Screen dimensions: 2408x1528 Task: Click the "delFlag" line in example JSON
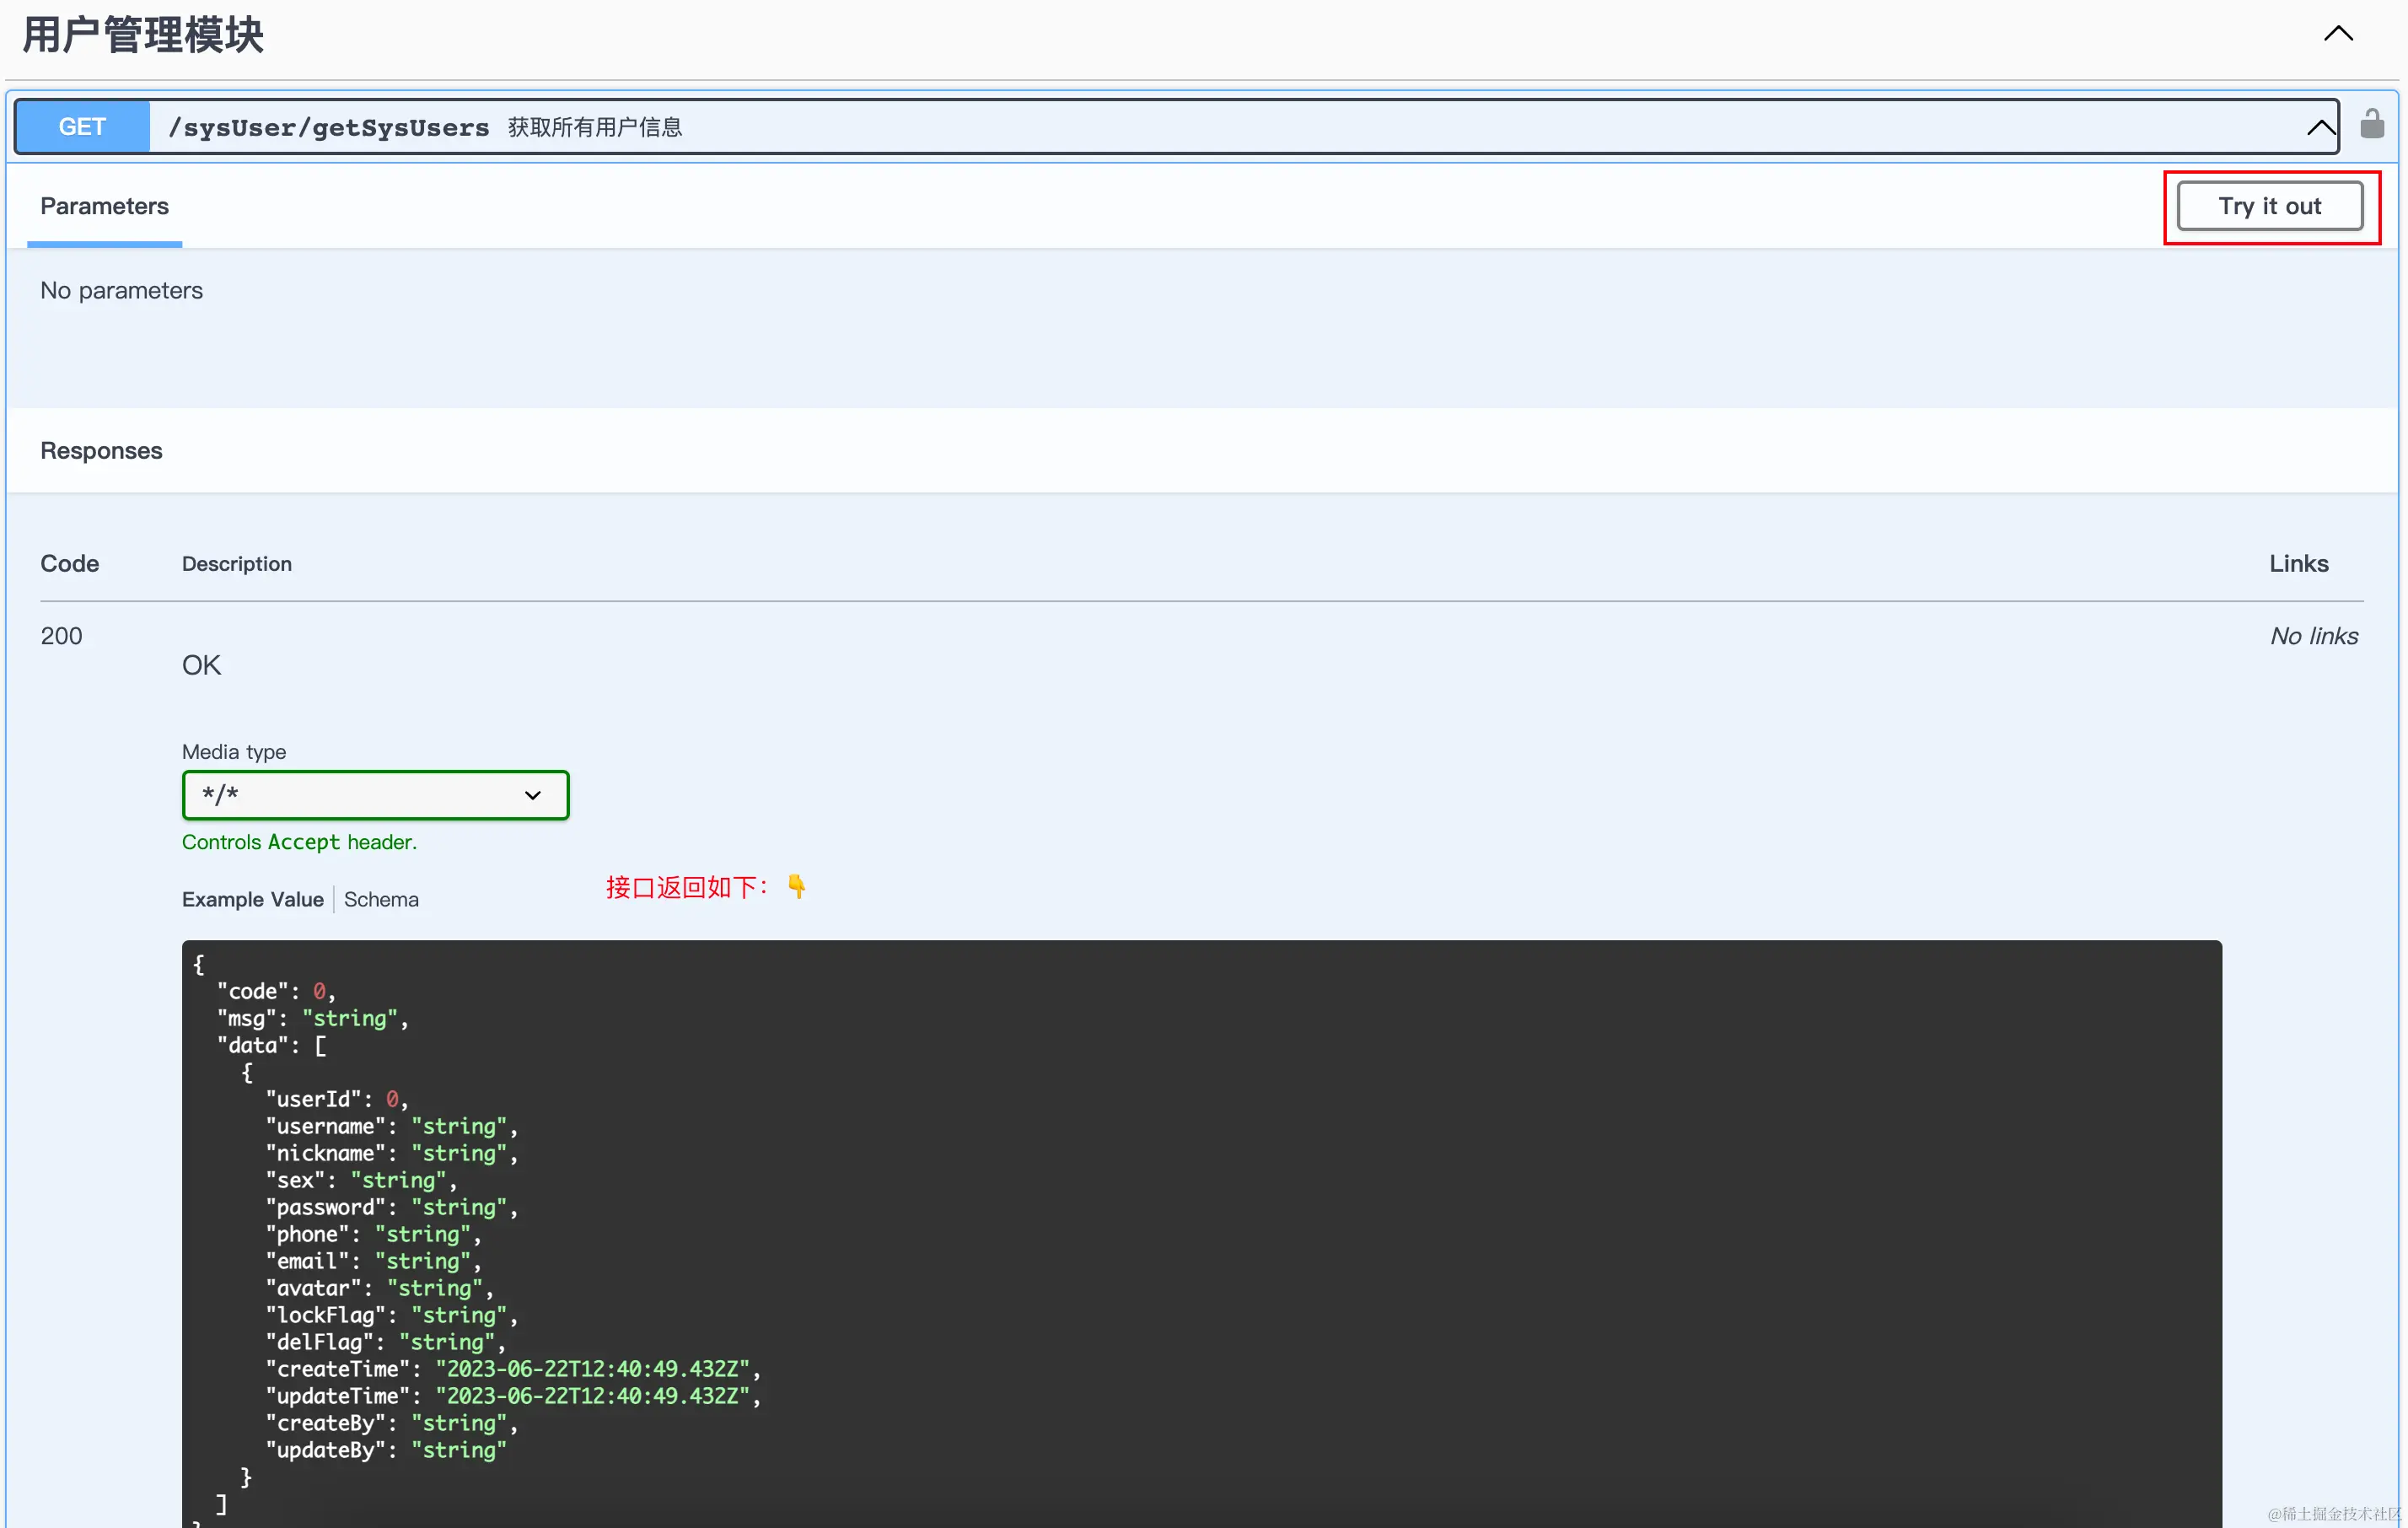coord(386,1342)
